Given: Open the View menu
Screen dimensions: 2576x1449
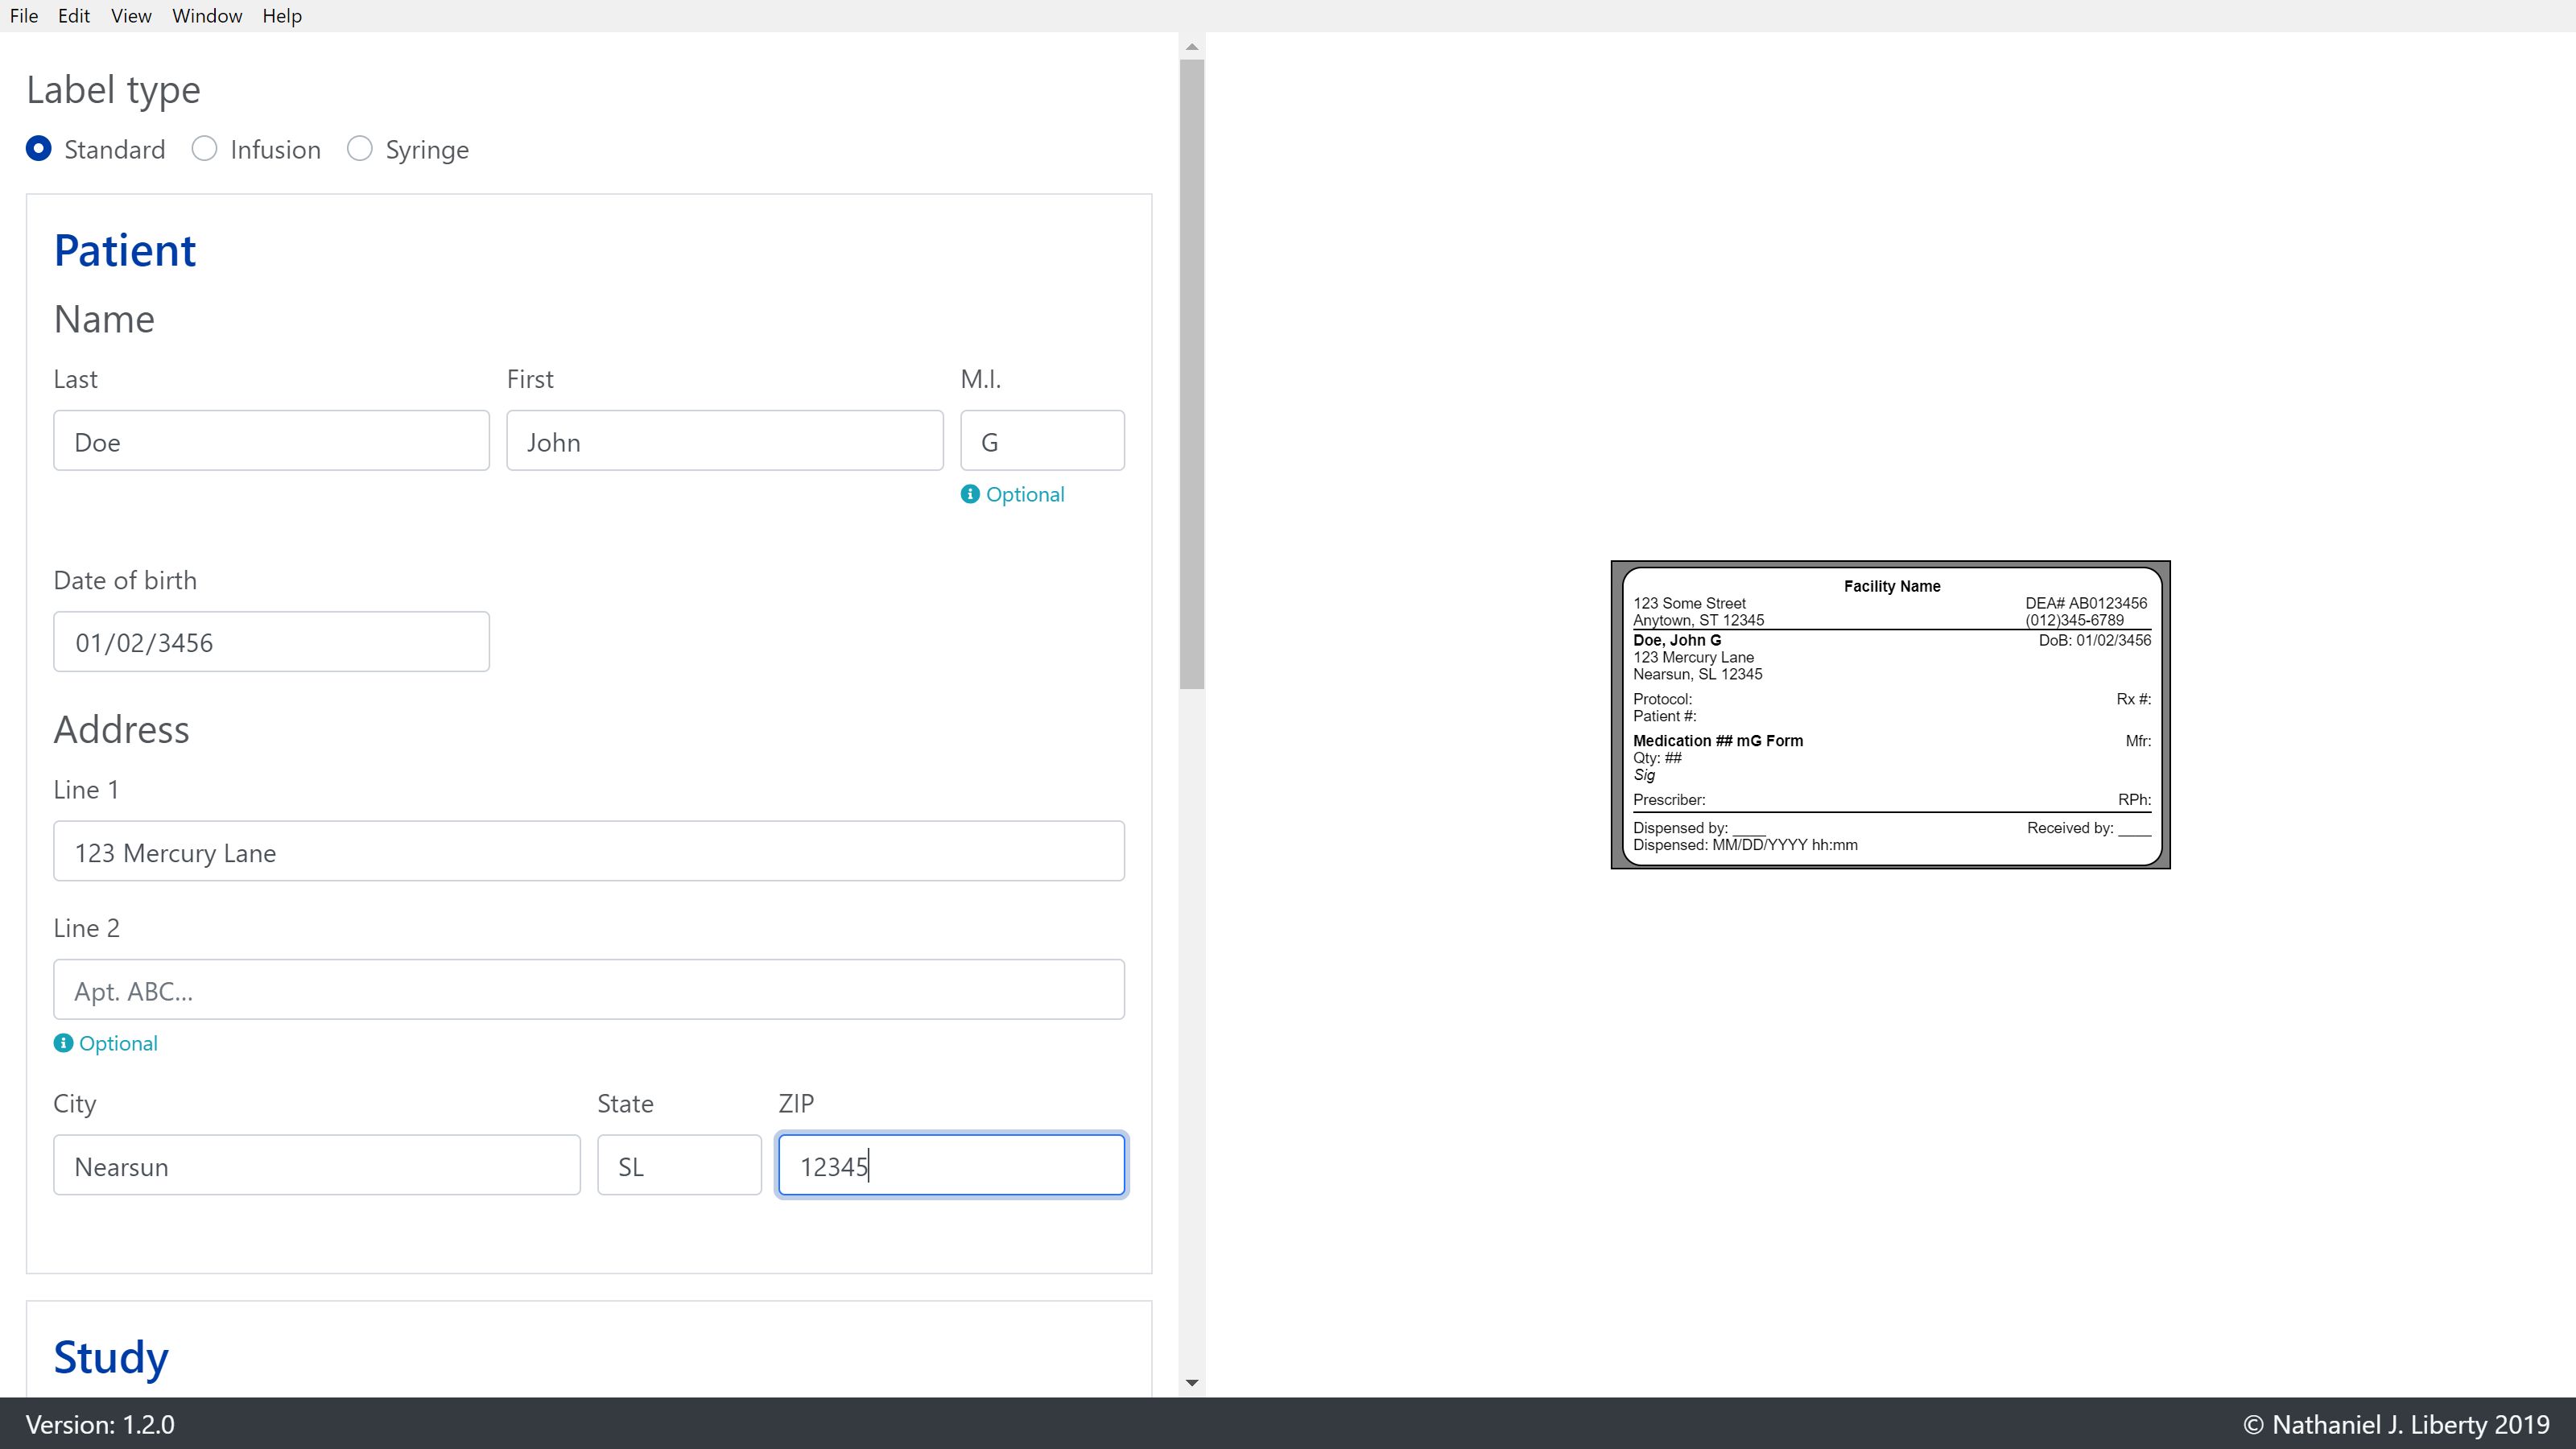Looking at the screenshot, I should tap(130, 16).
